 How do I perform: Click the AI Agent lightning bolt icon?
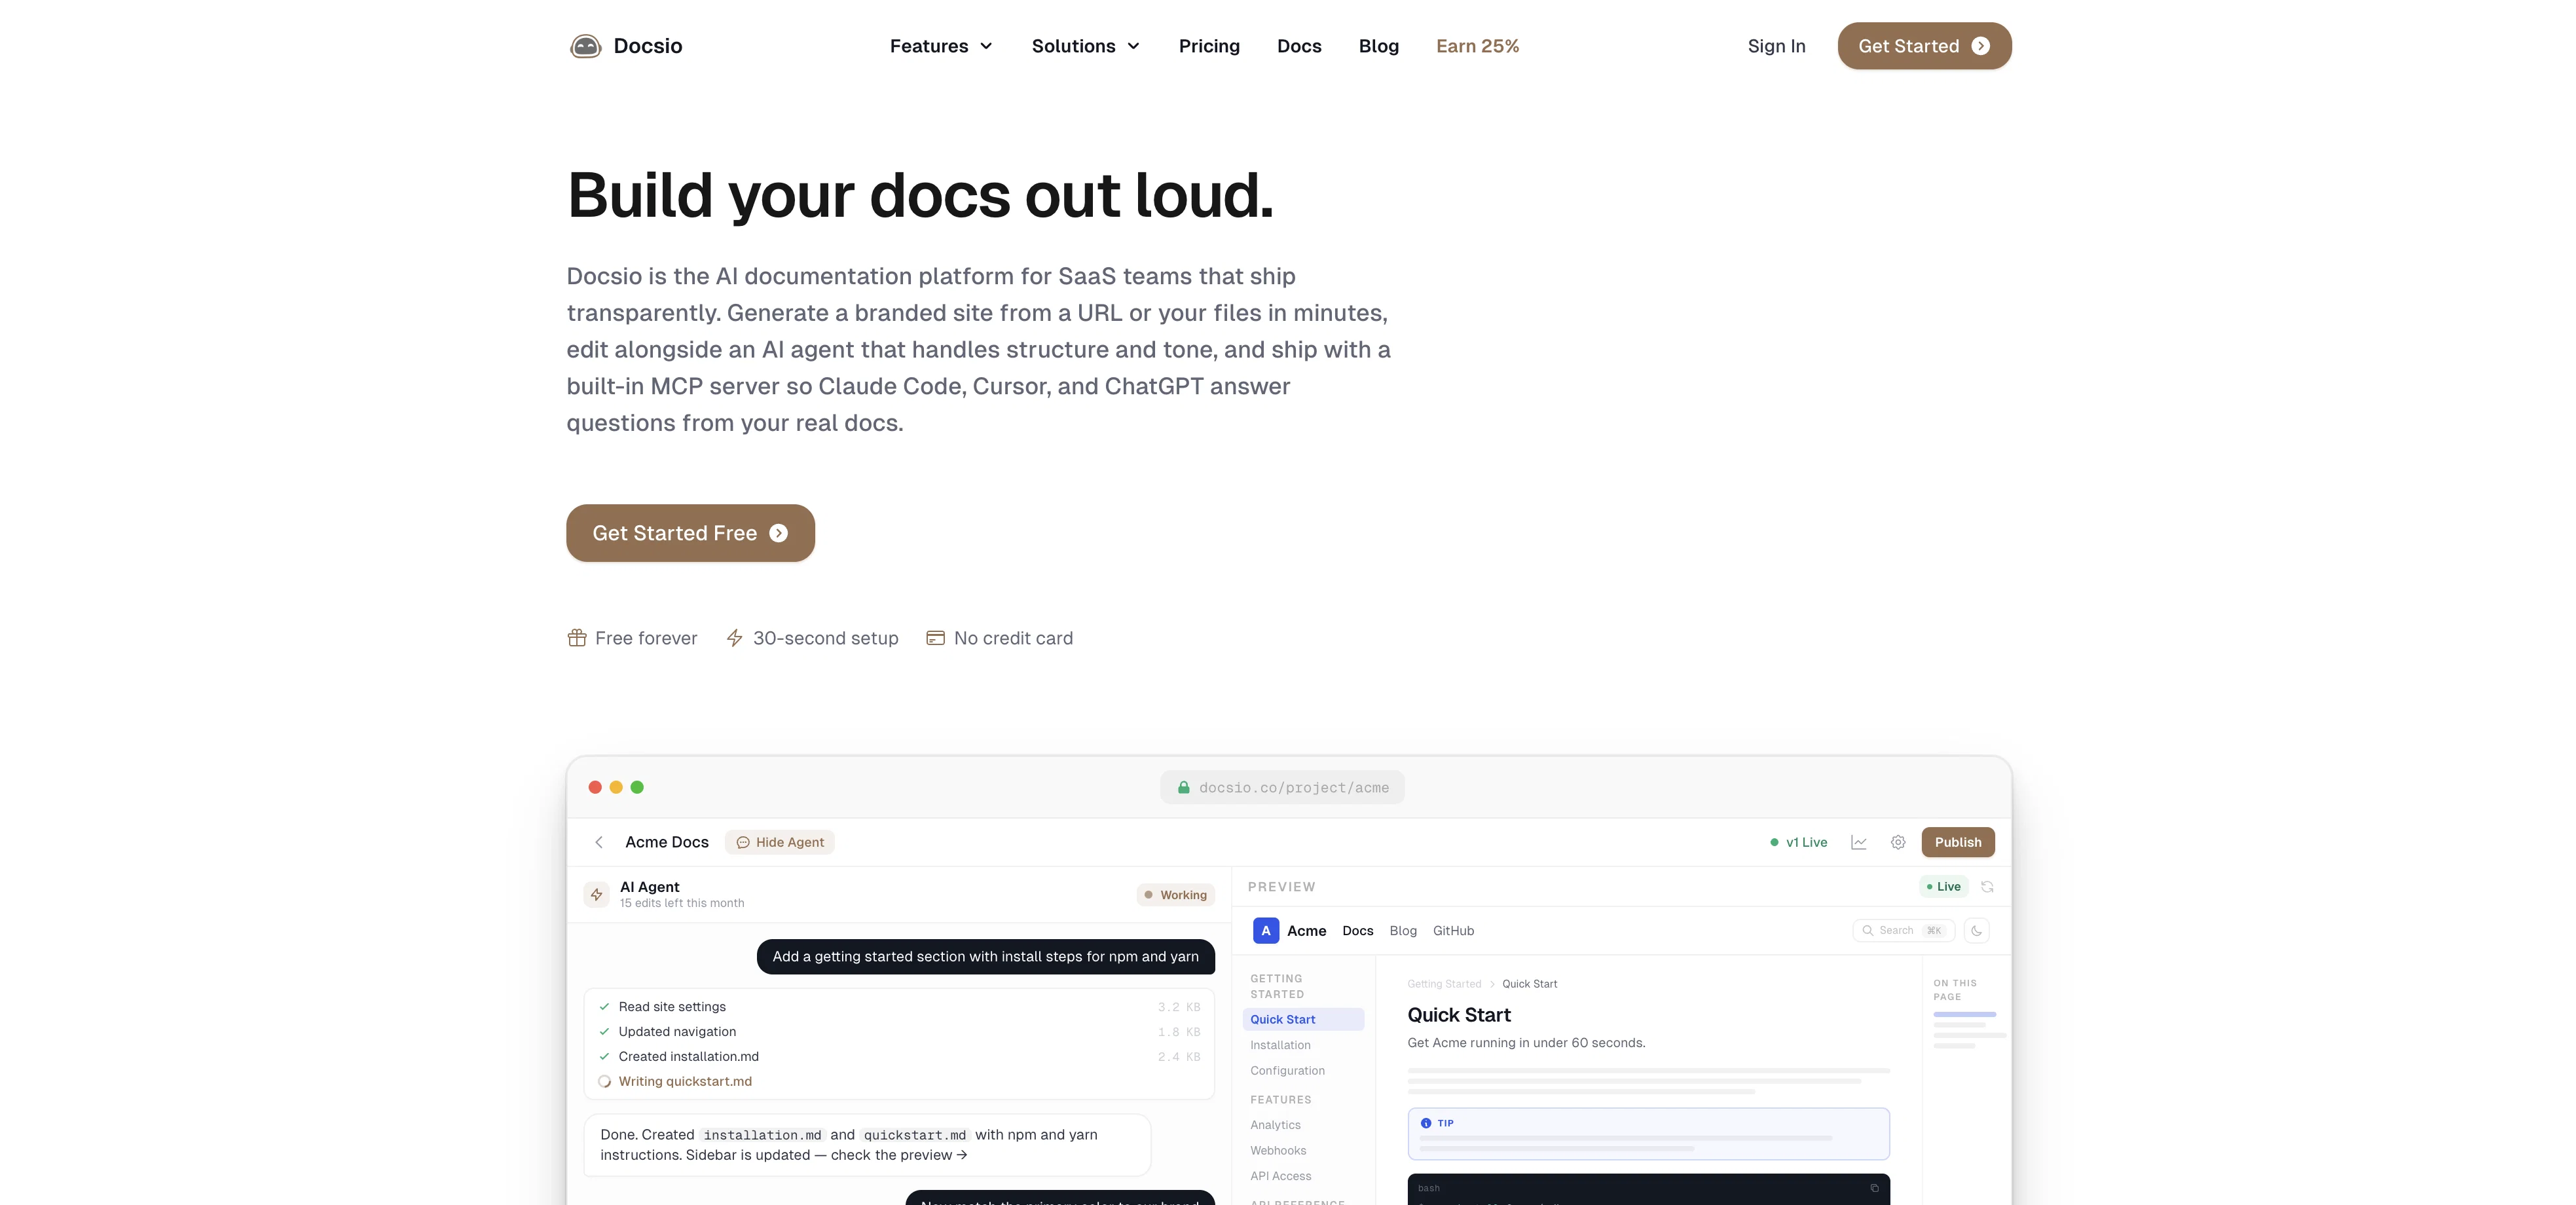point(597,894)
